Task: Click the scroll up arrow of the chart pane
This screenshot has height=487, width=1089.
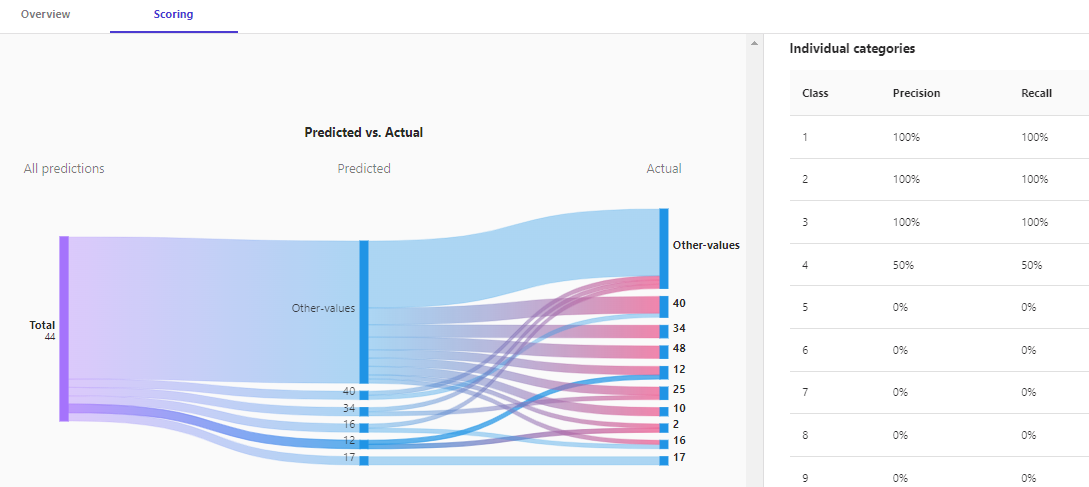Action: pos(753,44)
